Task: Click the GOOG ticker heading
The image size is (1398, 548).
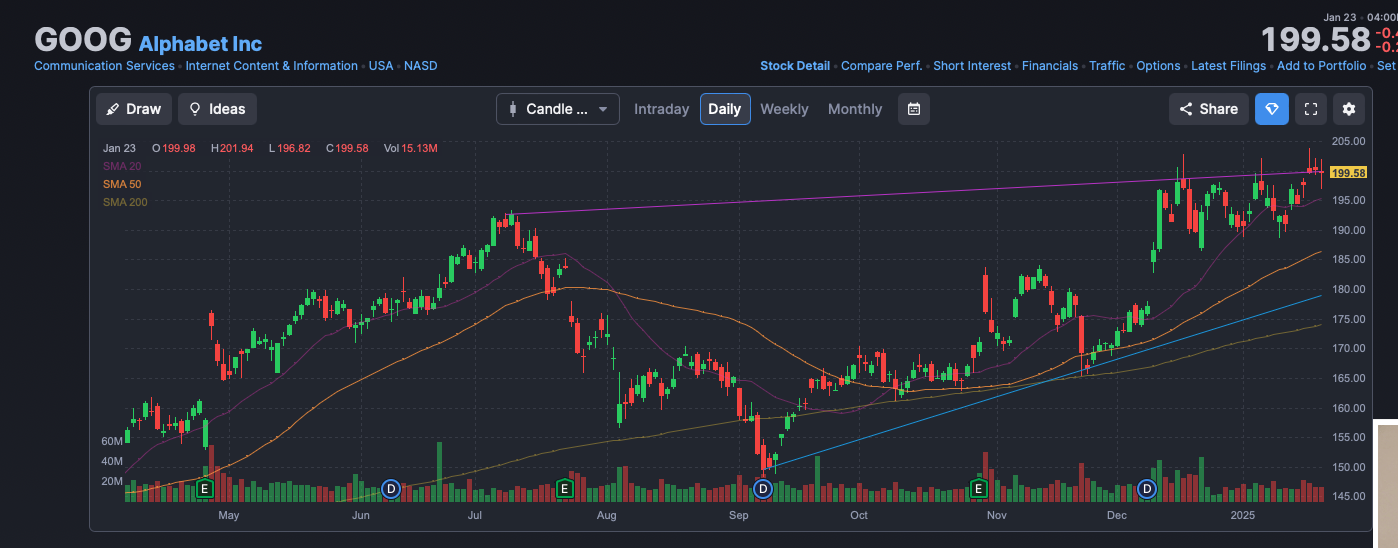Action: click(83, 40)
